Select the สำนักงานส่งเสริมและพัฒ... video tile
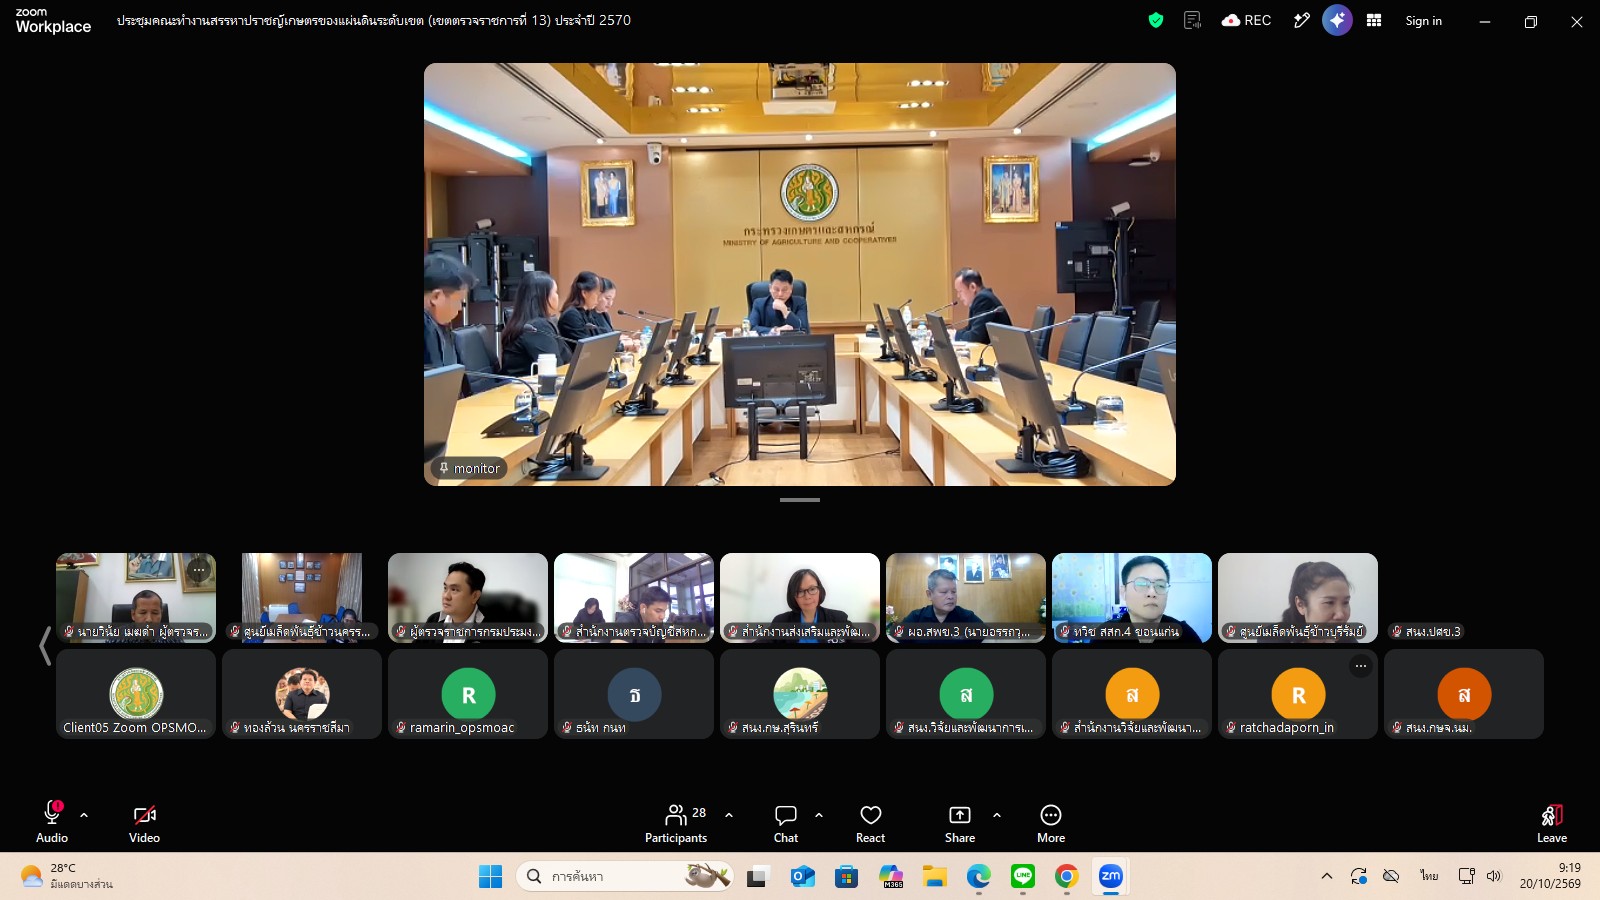Screen dimensions: 1600x900 pos(800,598)
